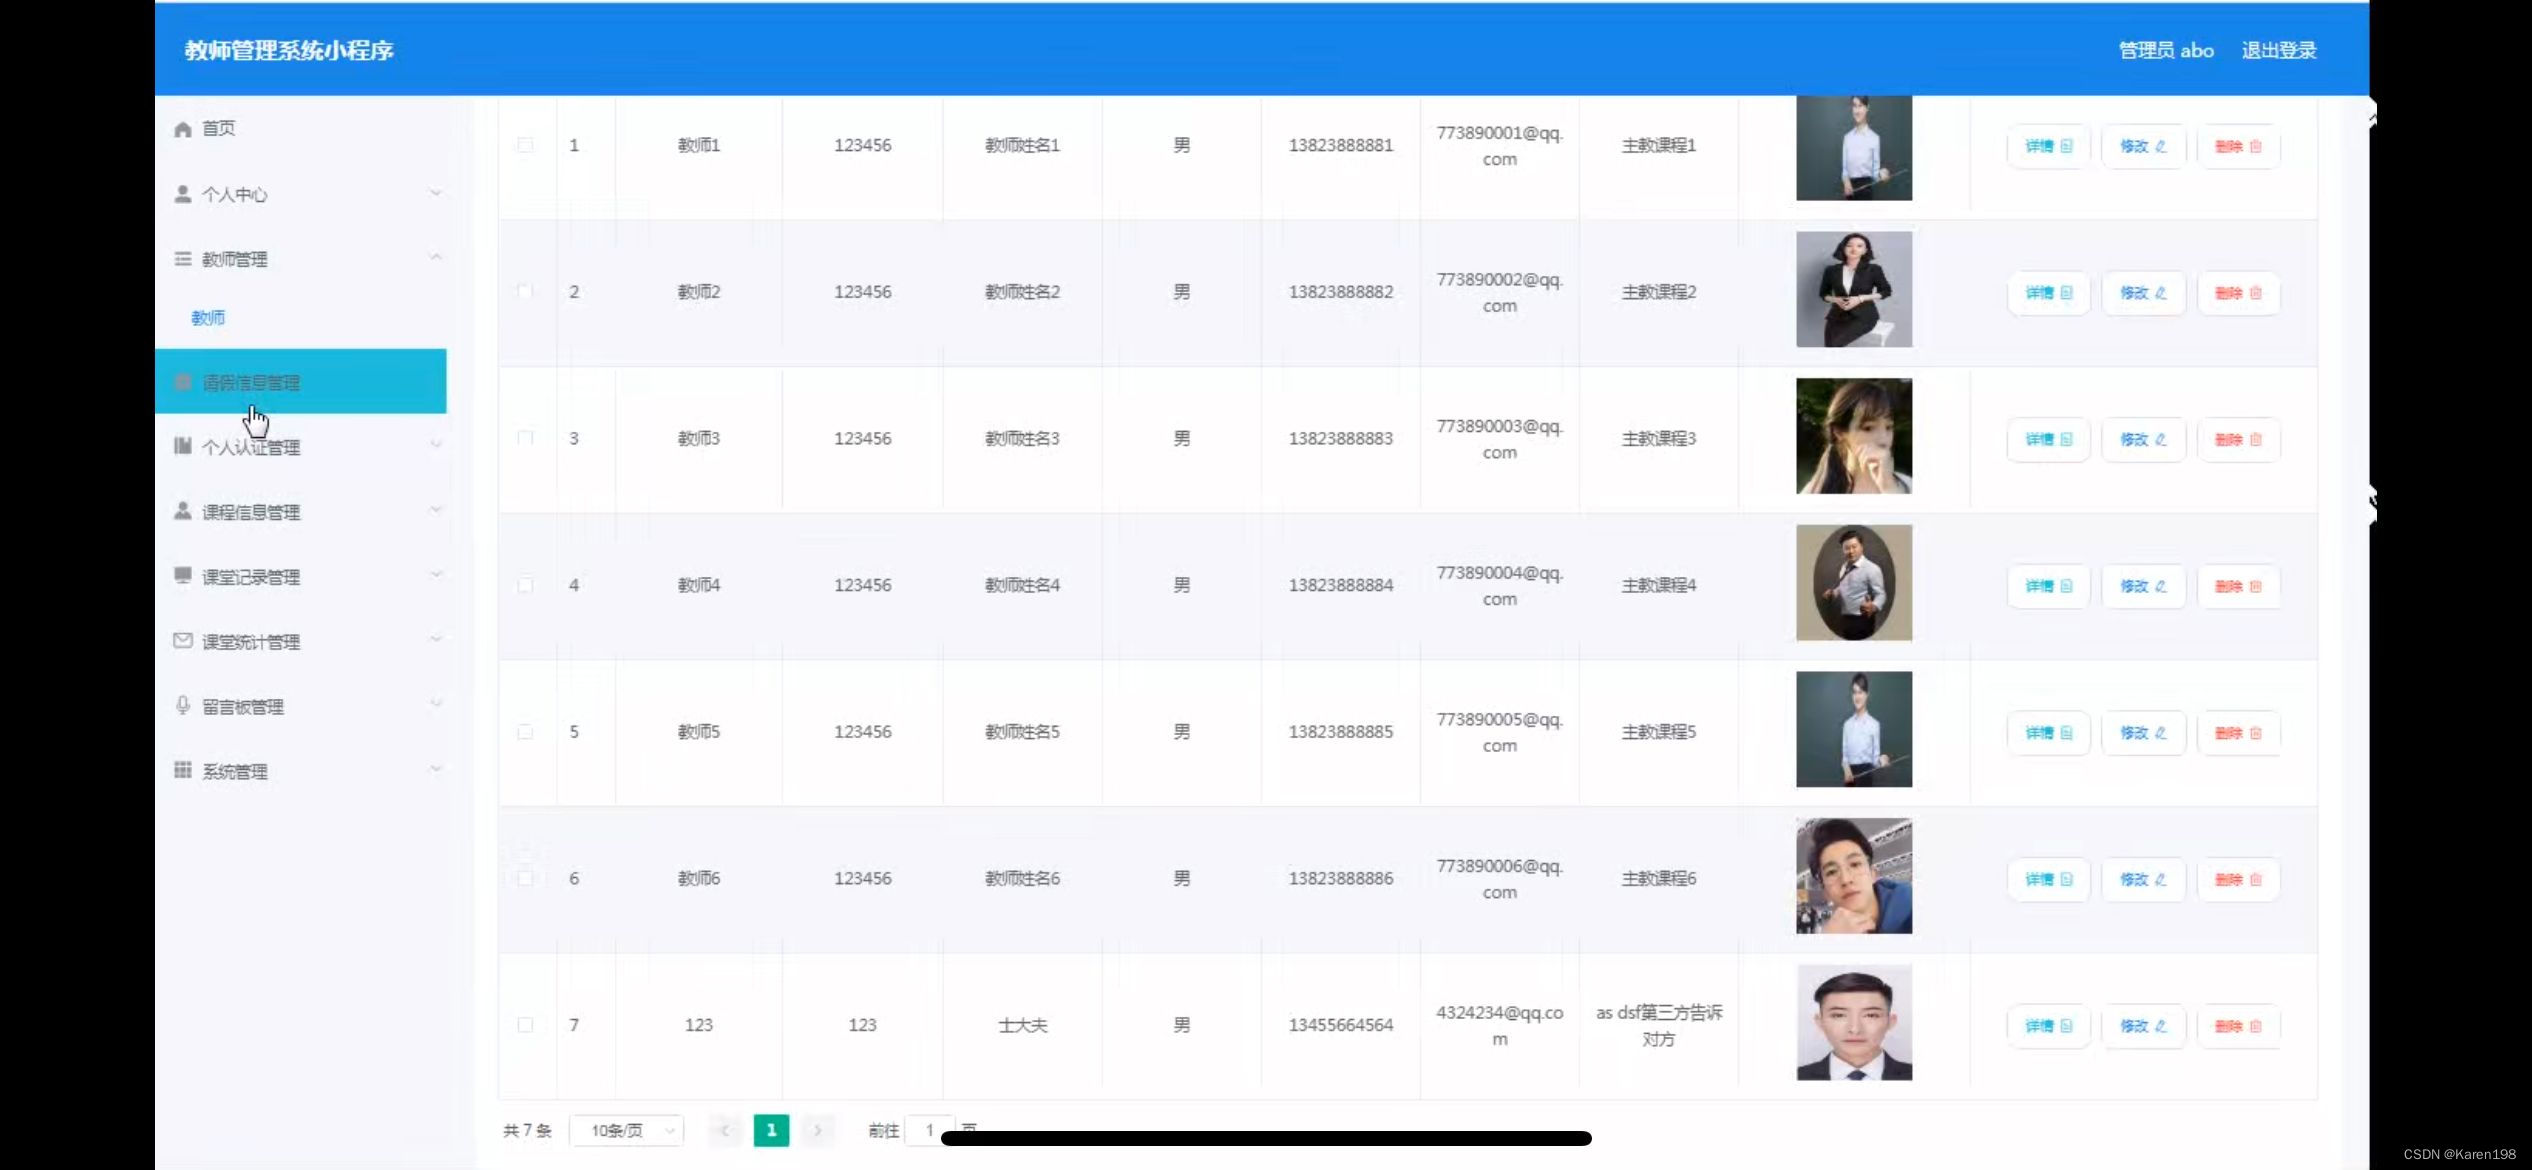Image resolution: width=2532 pixels, height=1170 pixels.
Task: Edit the 教师2 record
Action: coord(2143,293)
